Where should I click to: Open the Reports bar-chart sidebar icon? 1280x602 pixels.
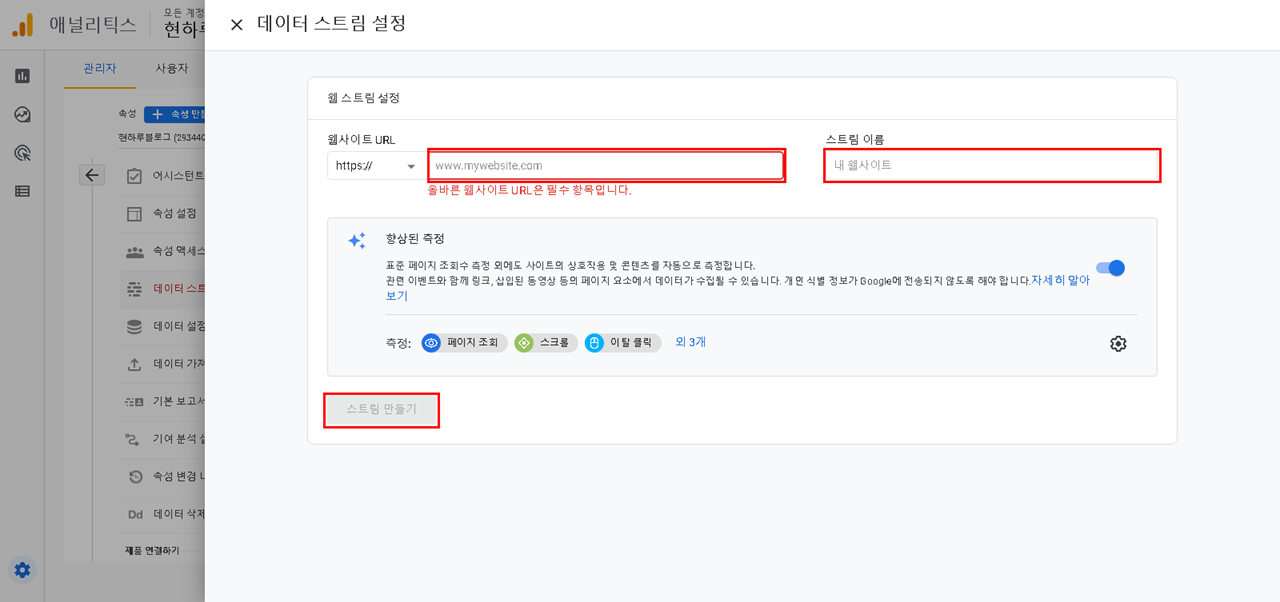(x=22, y=76)
